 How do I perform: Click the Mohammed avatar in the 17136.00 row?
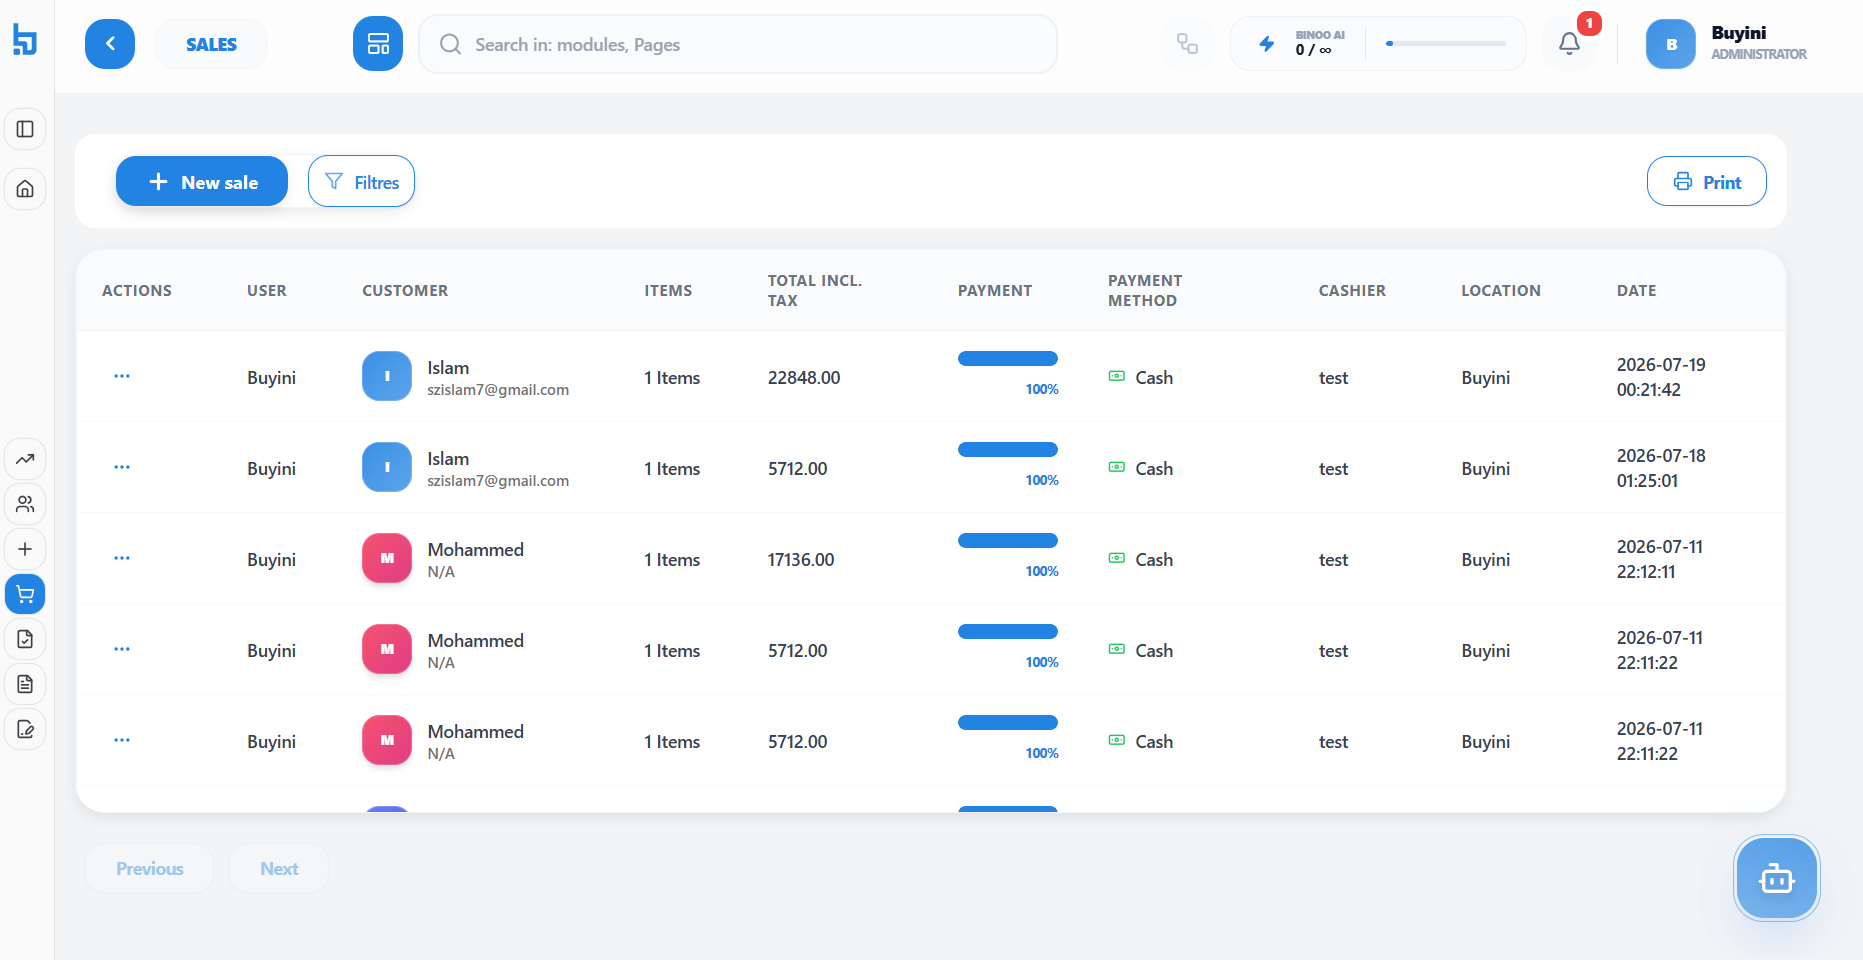click(x=387, y=558)
